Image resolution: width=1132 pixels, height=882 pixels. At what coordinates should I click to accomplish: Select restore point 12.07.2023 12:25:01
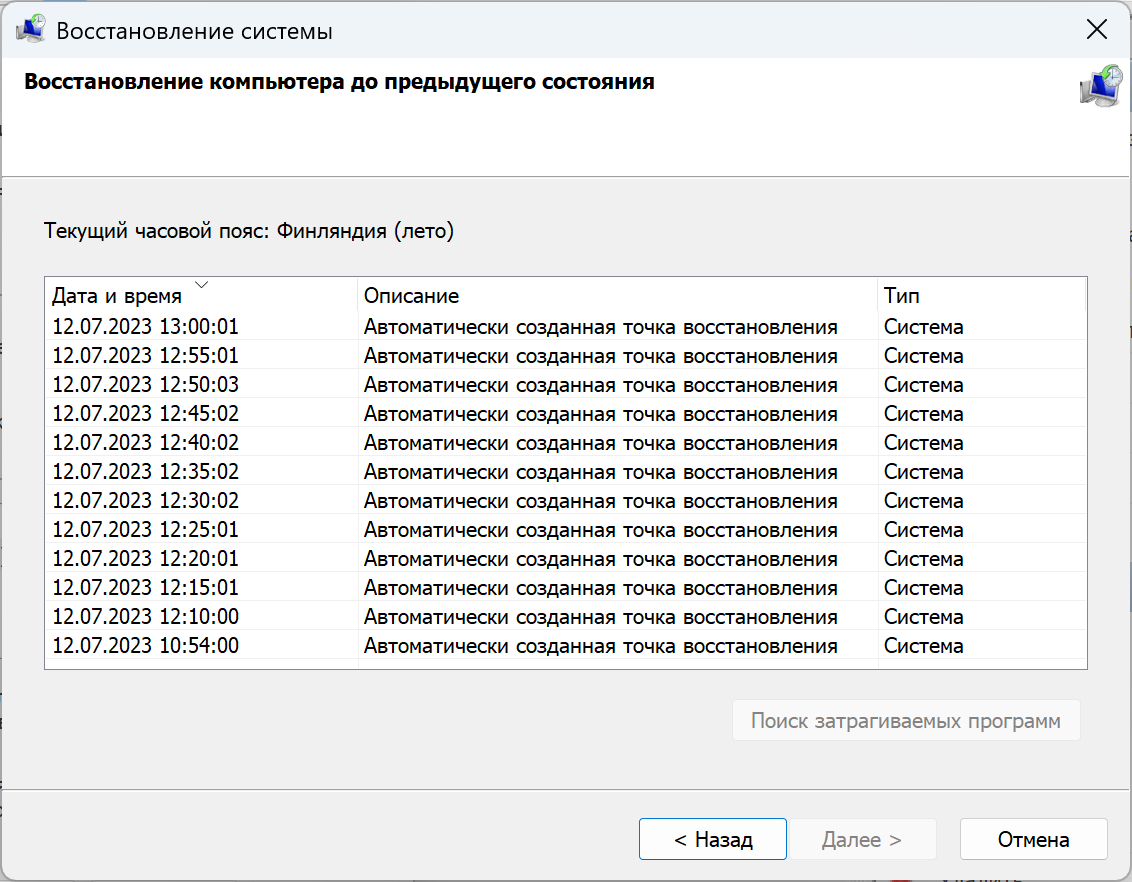click(x=565, y=529)
